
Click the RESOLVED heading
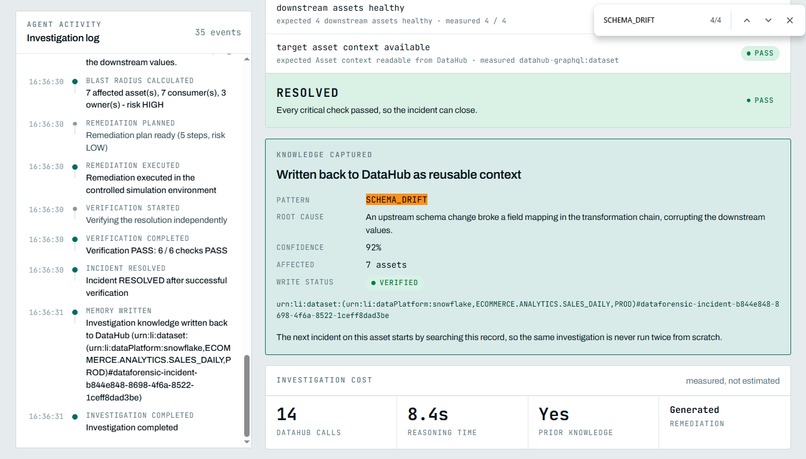coord(307,93)
